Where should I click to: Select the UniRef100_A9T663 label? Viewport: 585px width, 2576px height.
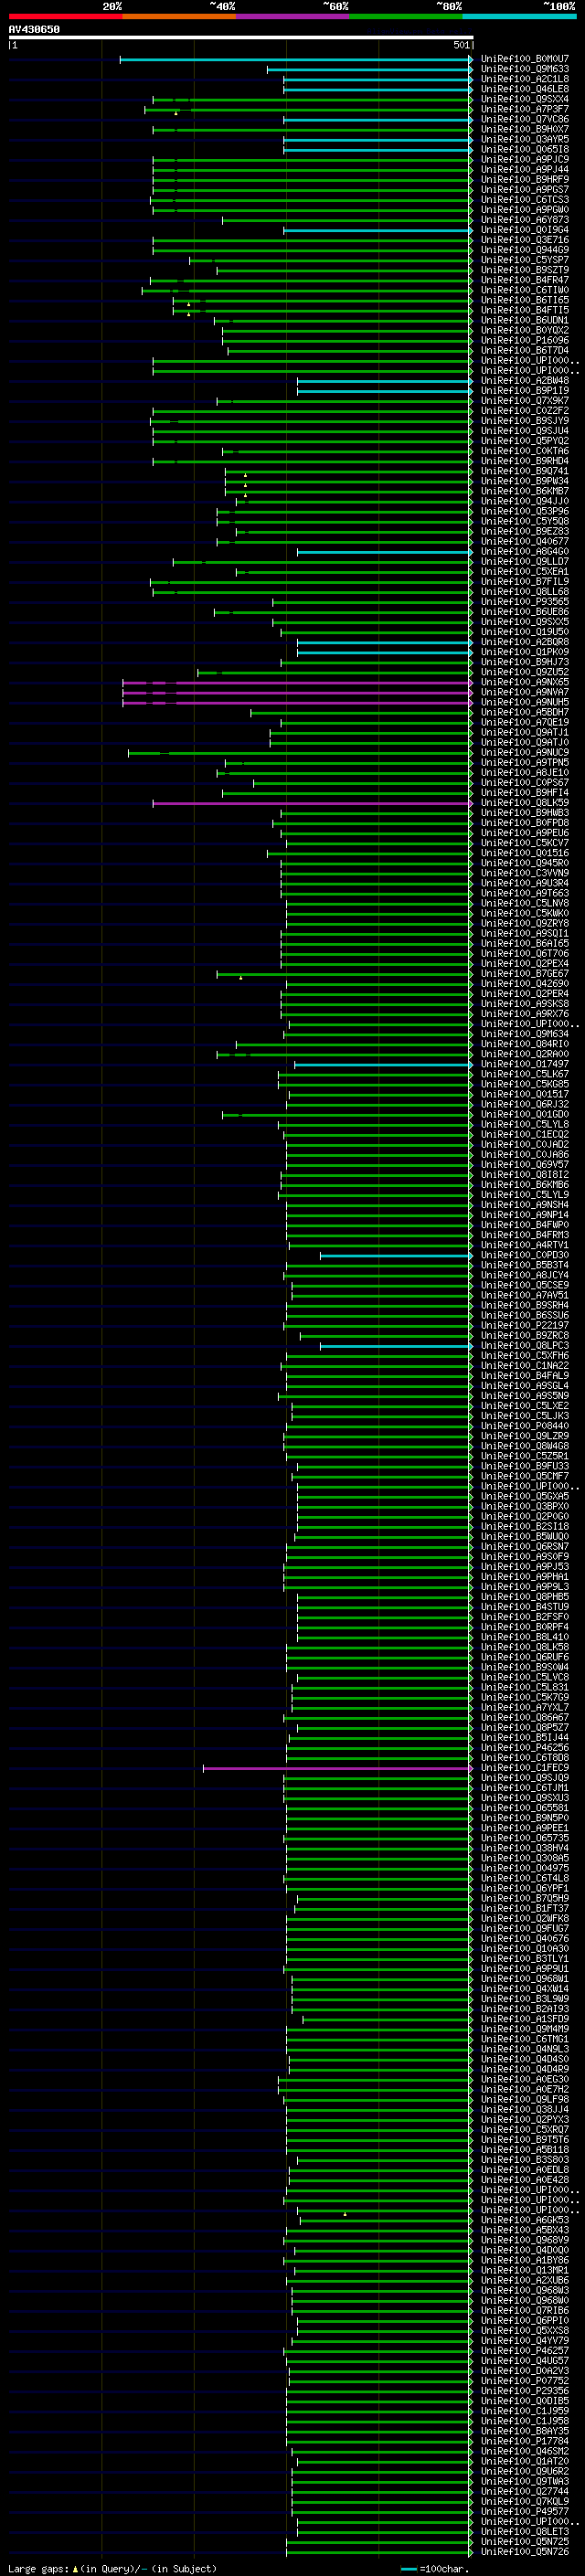coord(525,894)
